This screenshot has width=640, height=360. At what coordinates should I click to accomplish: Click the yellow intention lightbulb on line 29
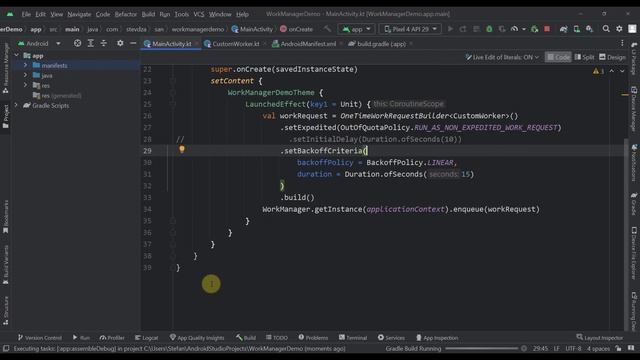(x=182, y=150)
